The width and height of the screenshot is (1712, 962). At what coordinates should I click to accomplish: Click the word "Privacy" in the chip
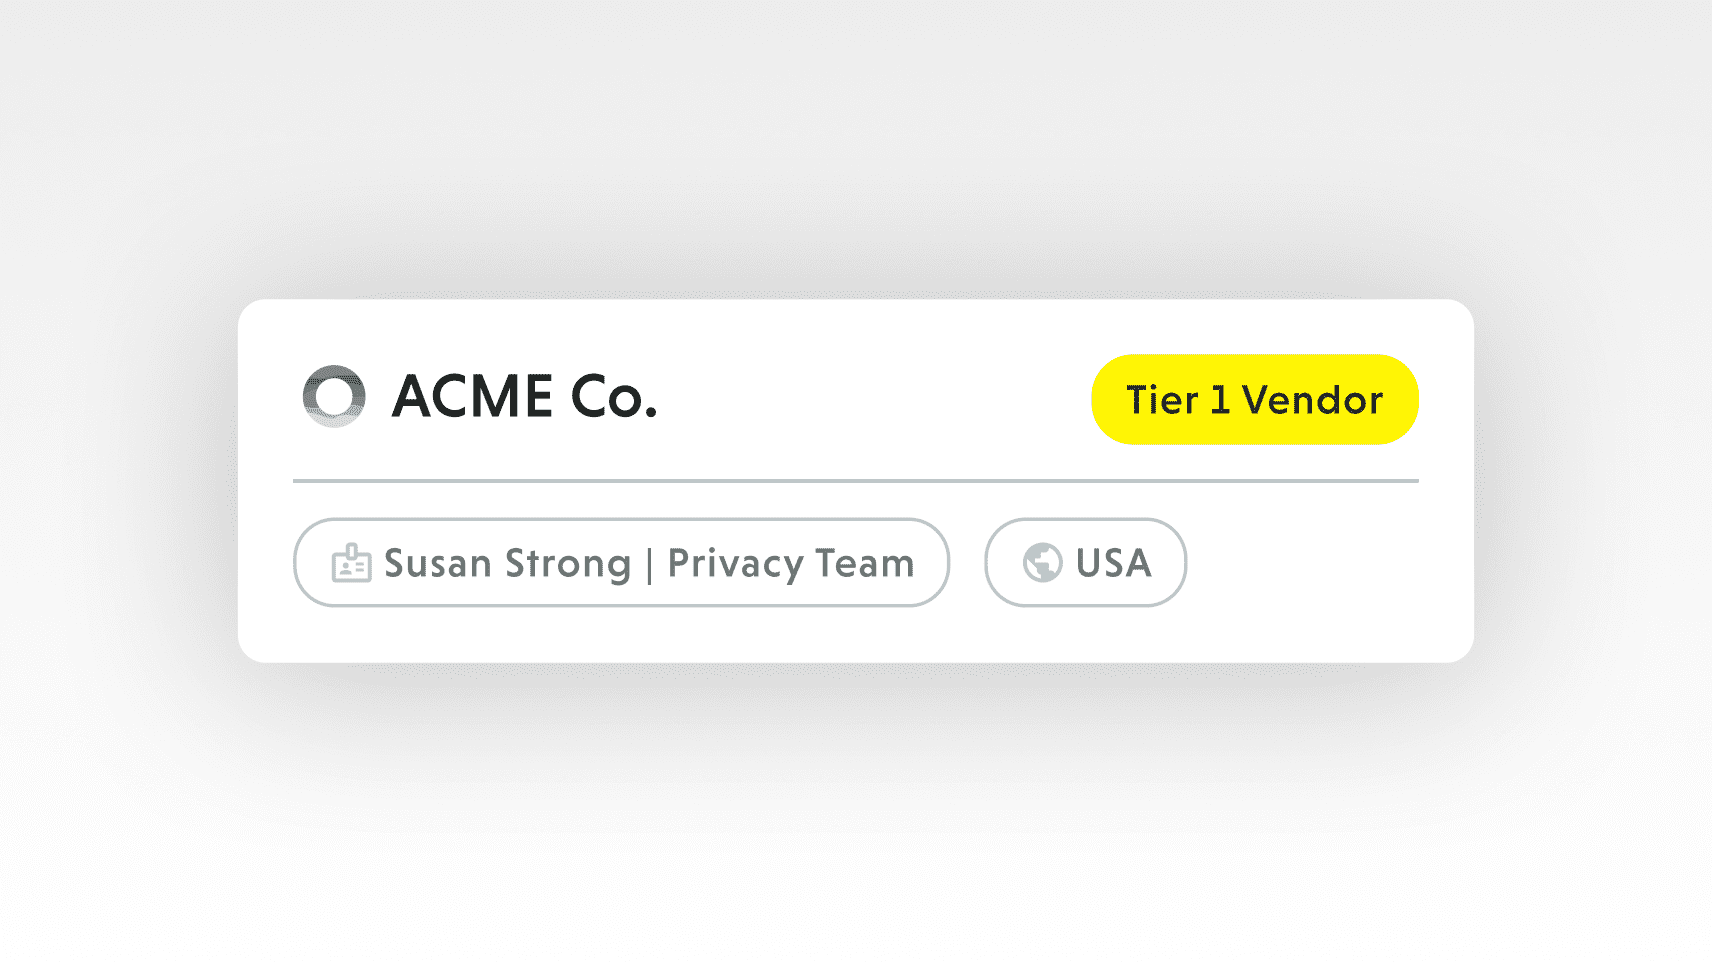point(735,564)
